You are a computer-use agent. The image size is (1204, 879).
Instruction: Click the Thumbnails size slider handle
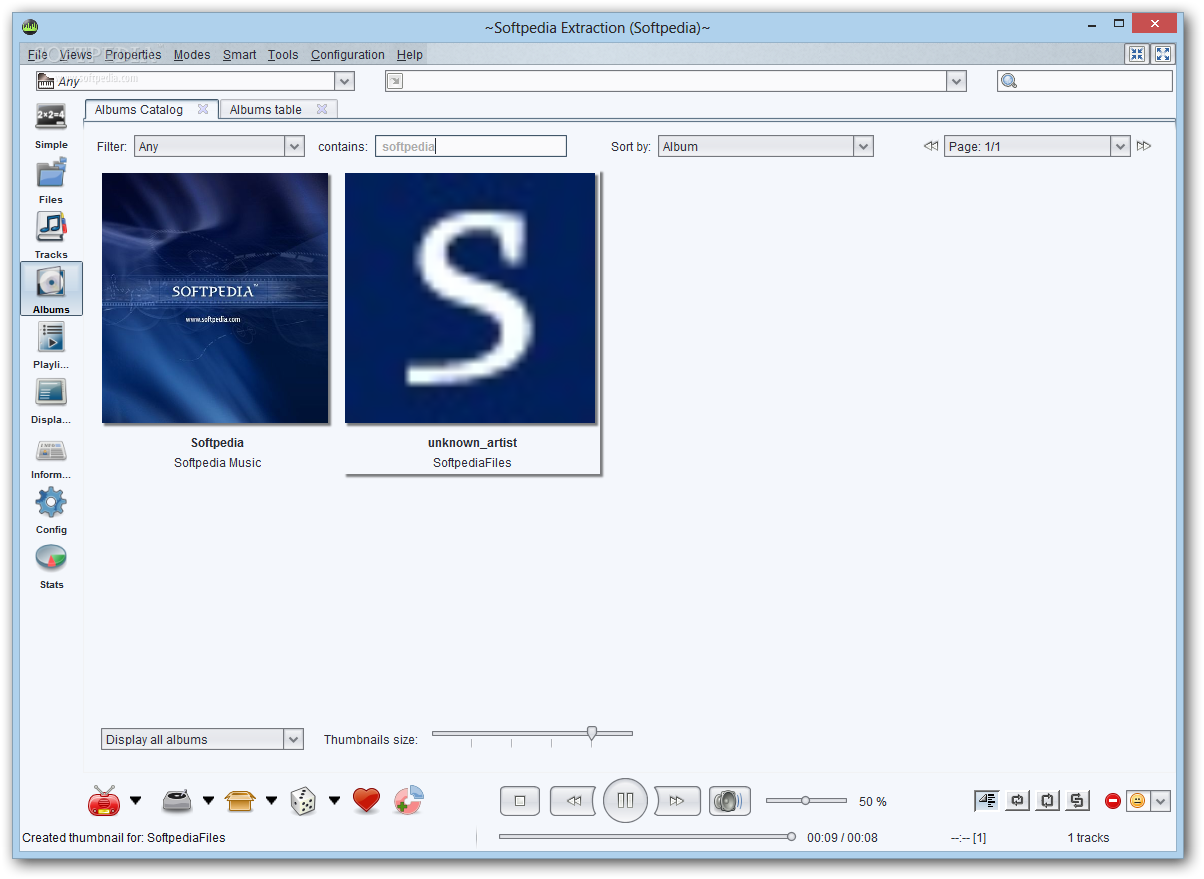592,735
